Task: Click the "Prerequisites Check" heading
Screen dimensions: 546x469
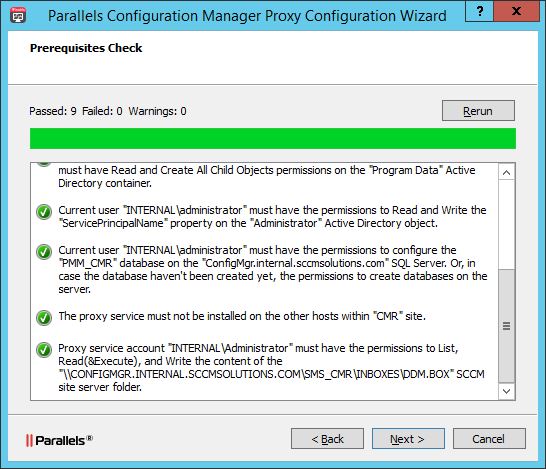Action: (x=86, y=48)
